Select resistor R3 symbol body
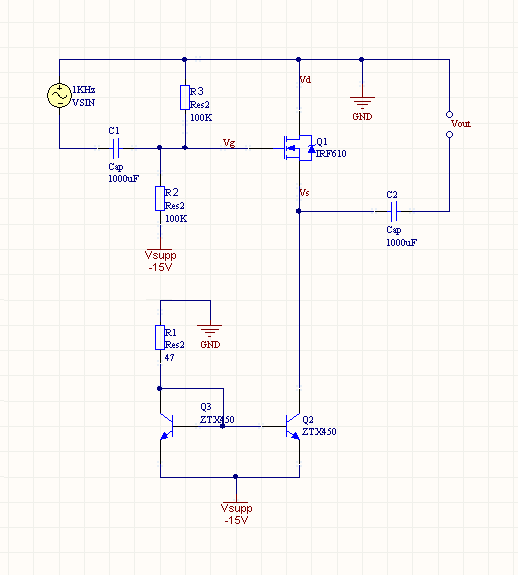This screenshot has height=575, width=518. (x=185, y=97)
